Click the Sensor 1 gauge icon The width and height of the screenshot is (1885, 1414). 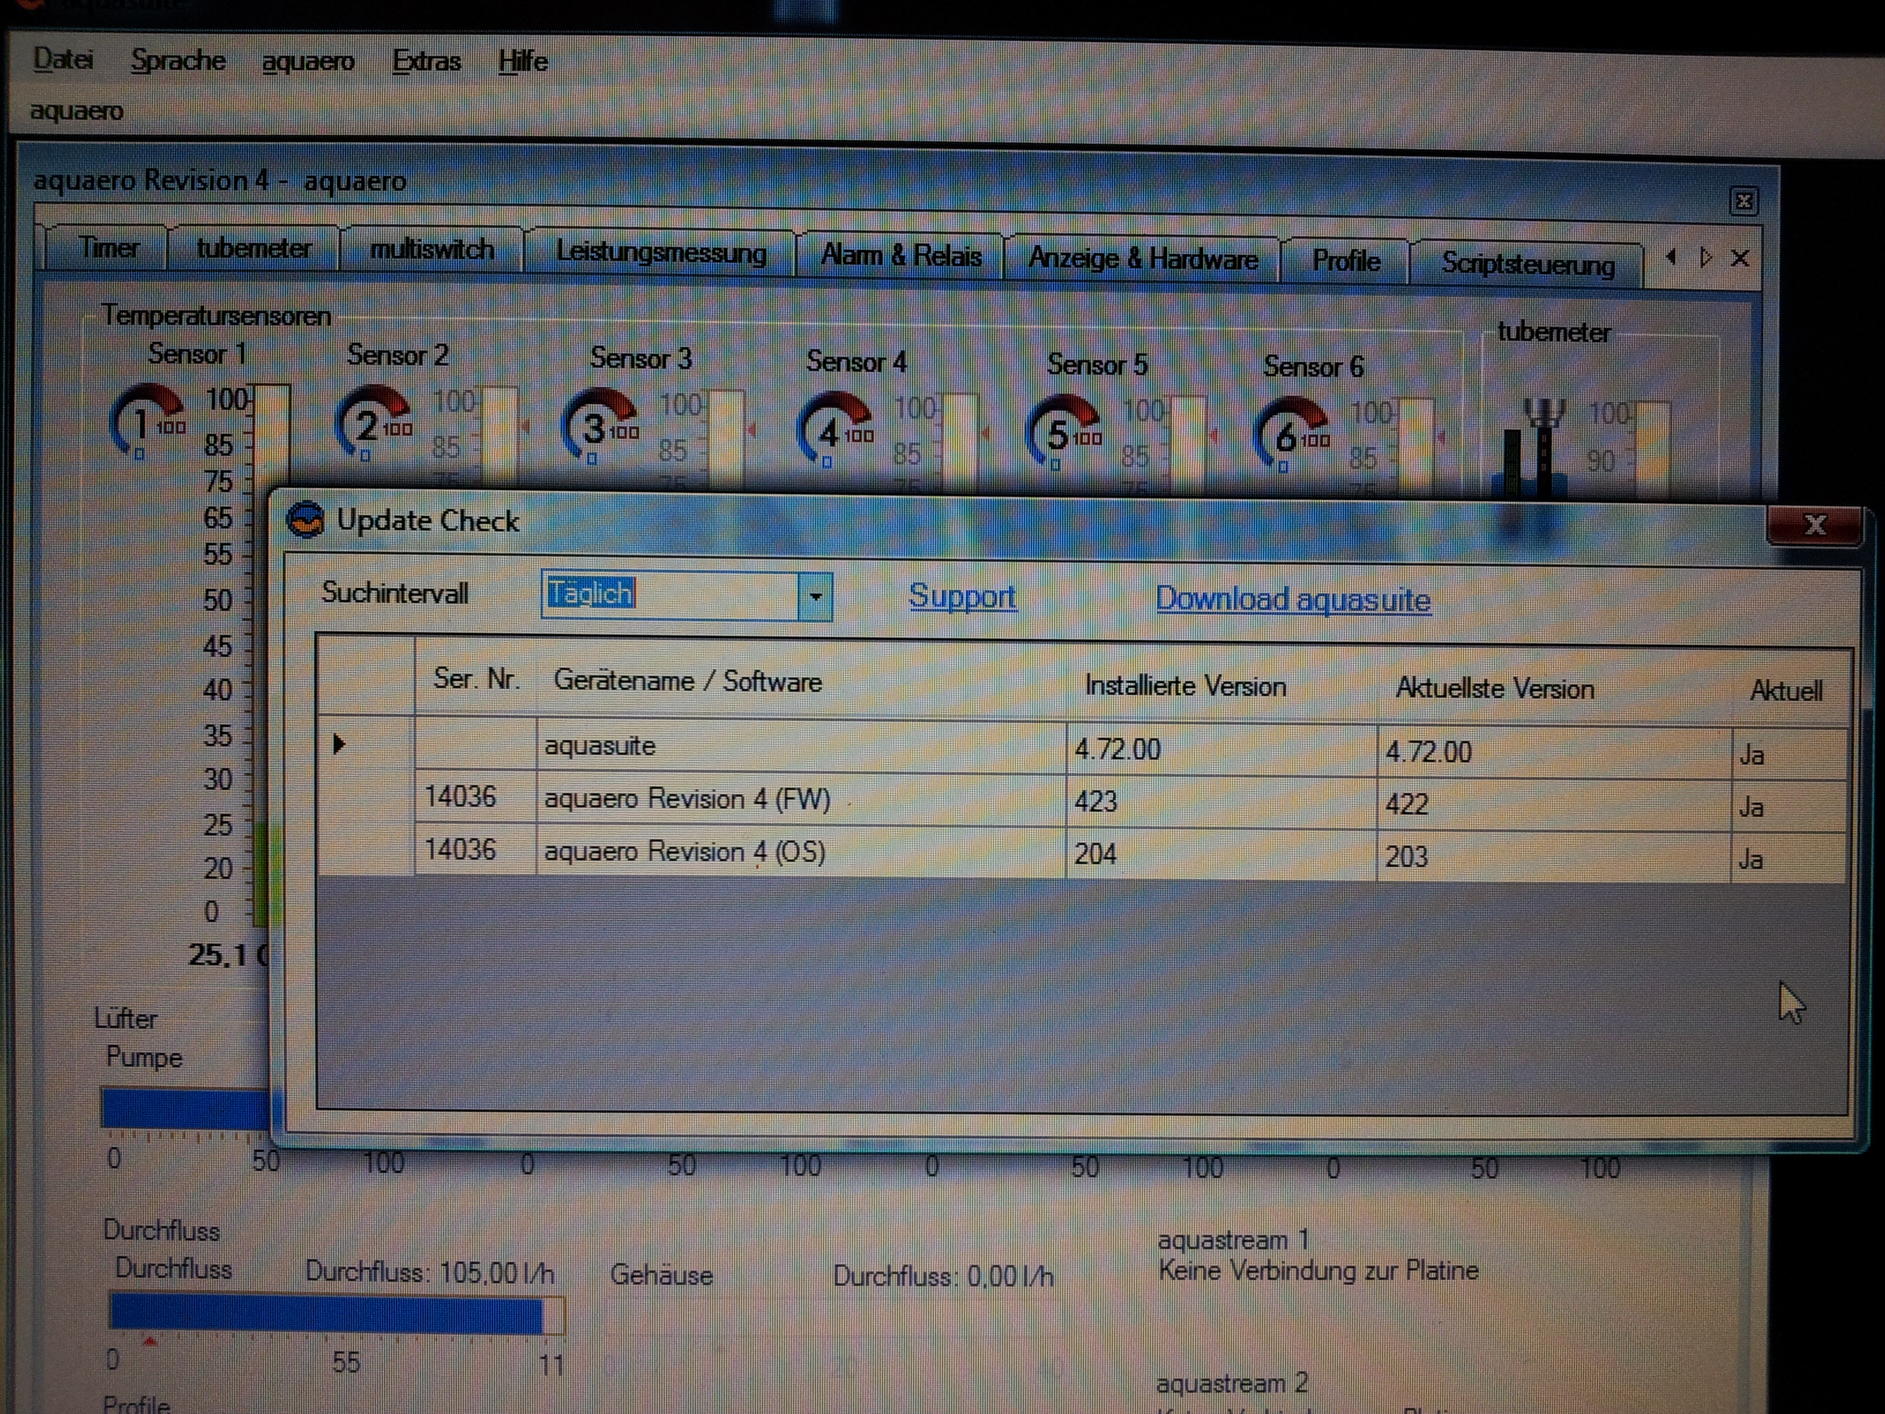(147, 421)
